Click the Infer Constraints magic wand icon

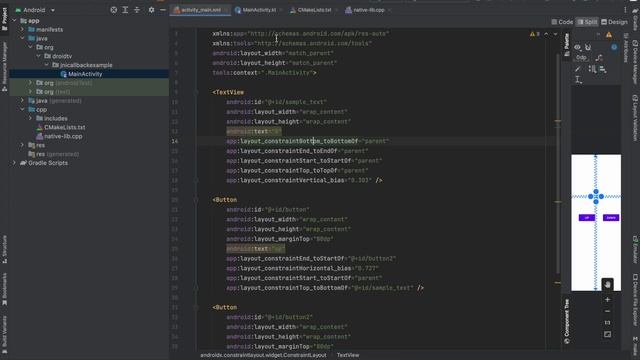coord(578,69)
